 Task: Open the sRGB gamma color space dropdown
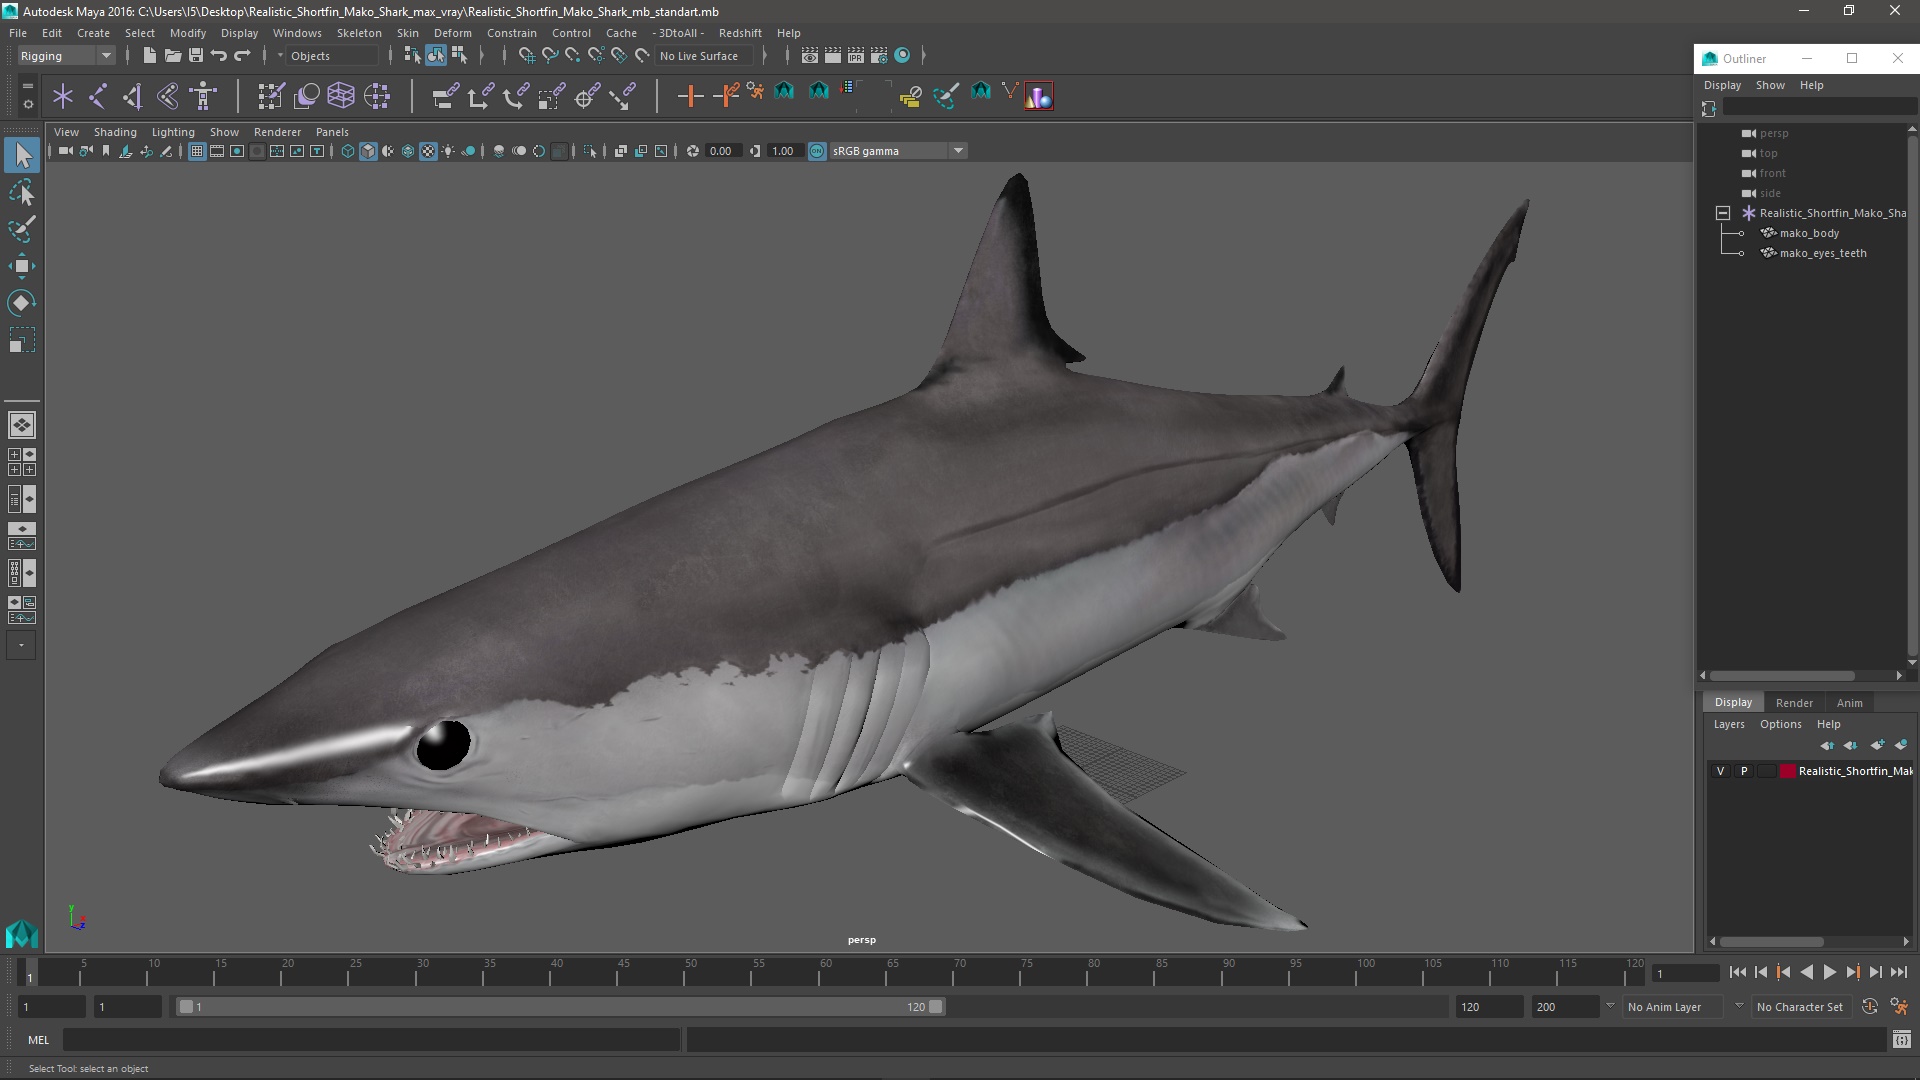pos(958,151)
